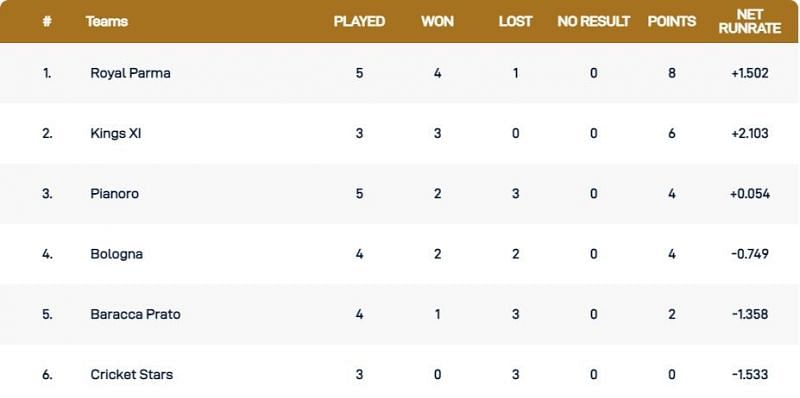This screenshot has width=800, height=398.
Task: Click Royal Parma's points value 8
Action: (671, 73)
